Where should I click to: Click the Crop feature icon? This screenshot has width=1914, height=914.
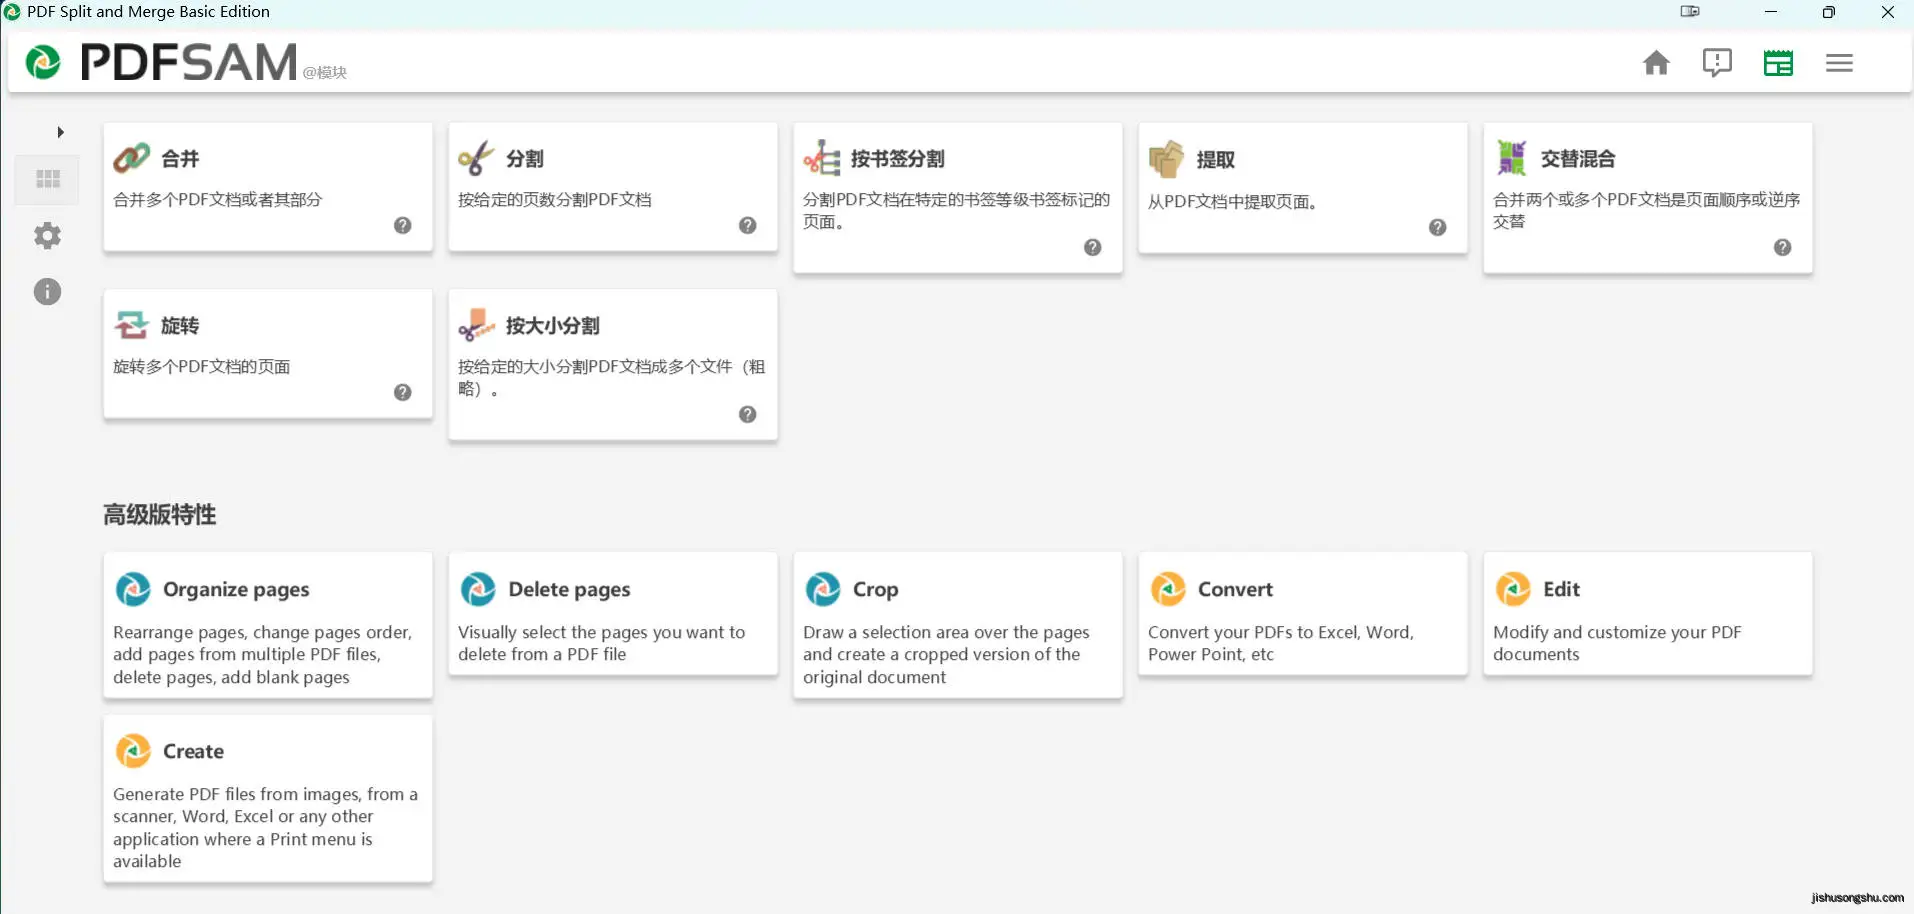[x=823, y=589]
